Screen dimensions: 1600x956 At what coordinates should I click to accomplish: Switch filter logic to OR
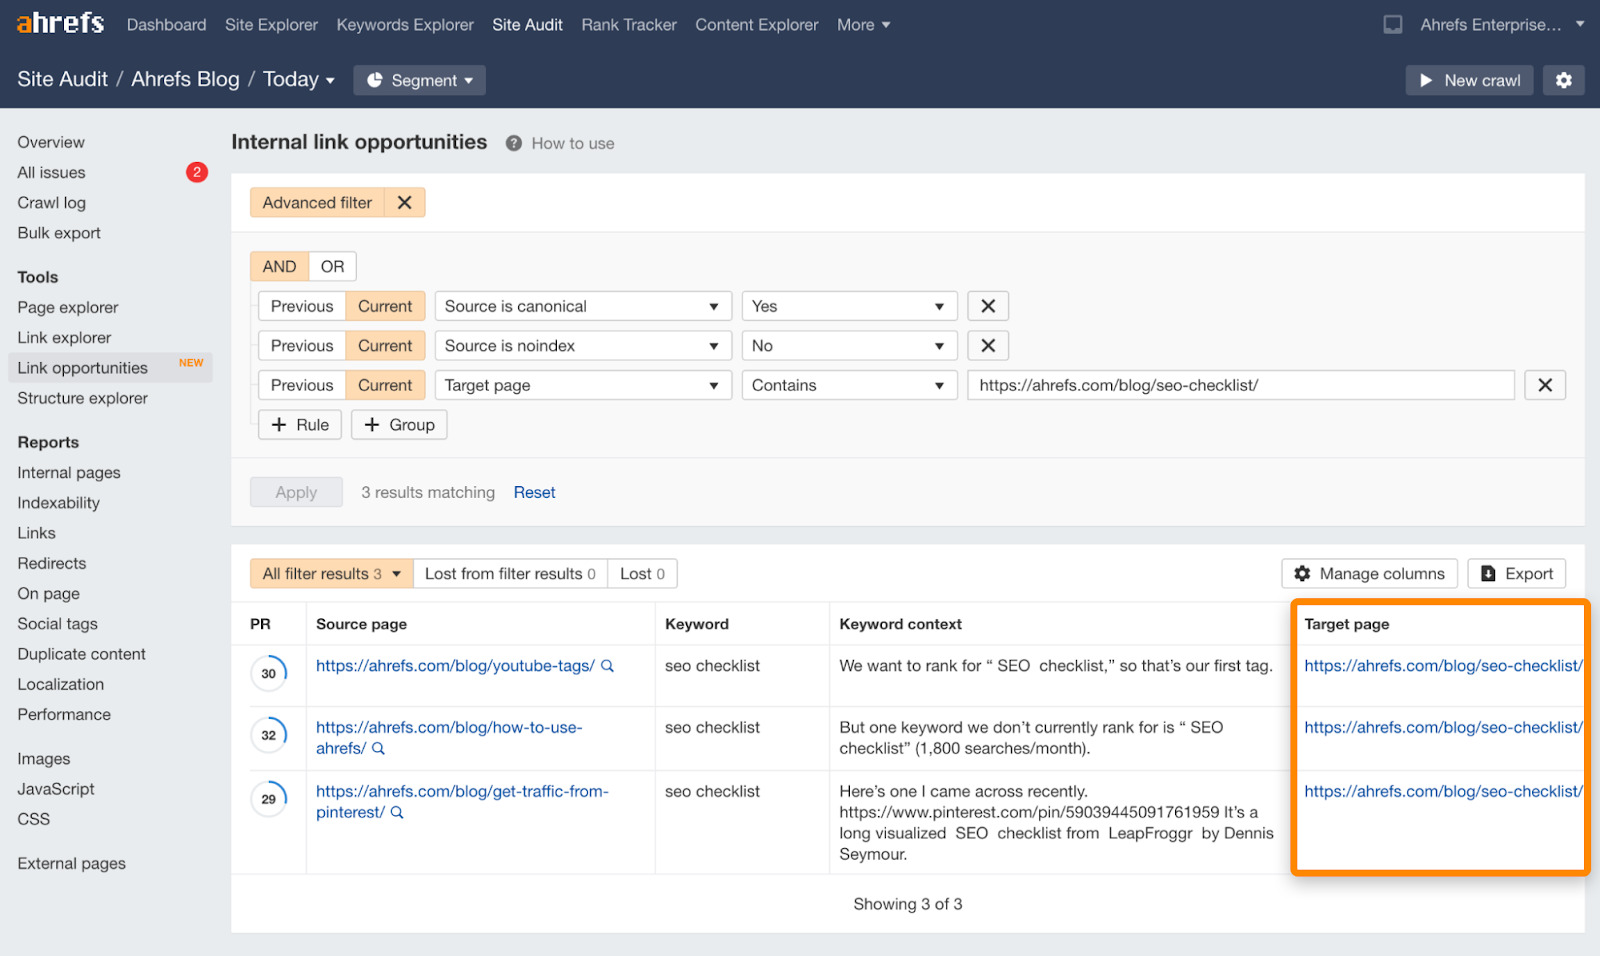click(x=332, y=267)
